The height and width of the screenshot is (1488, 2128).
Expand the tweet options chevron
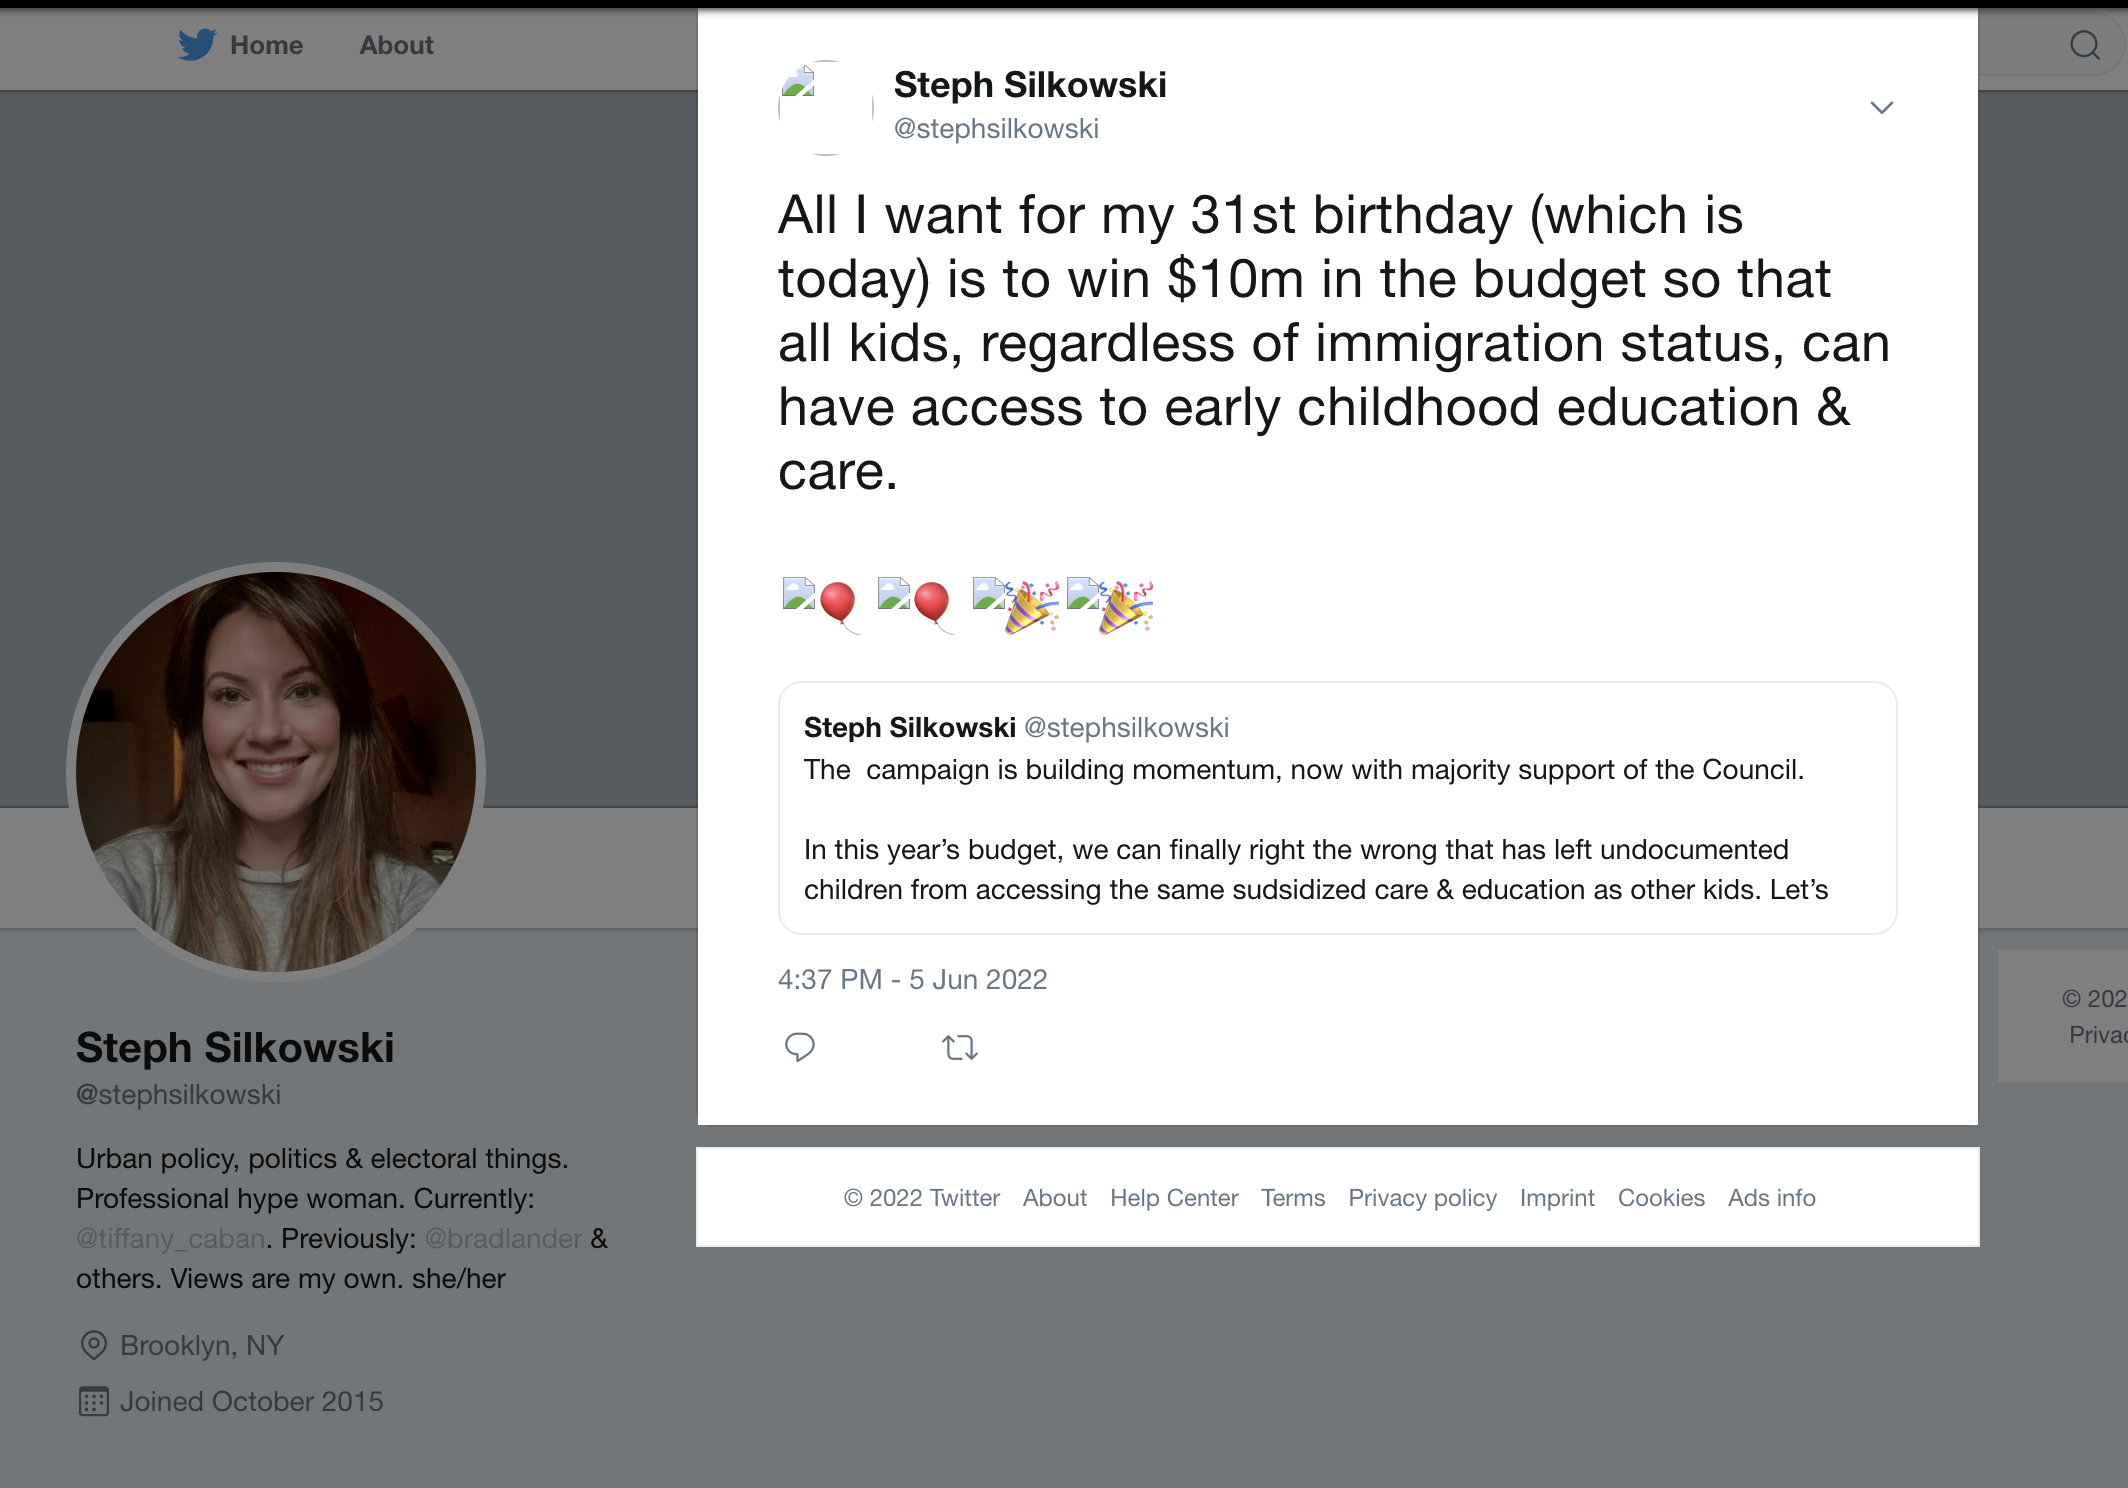tap(1881, 108)
